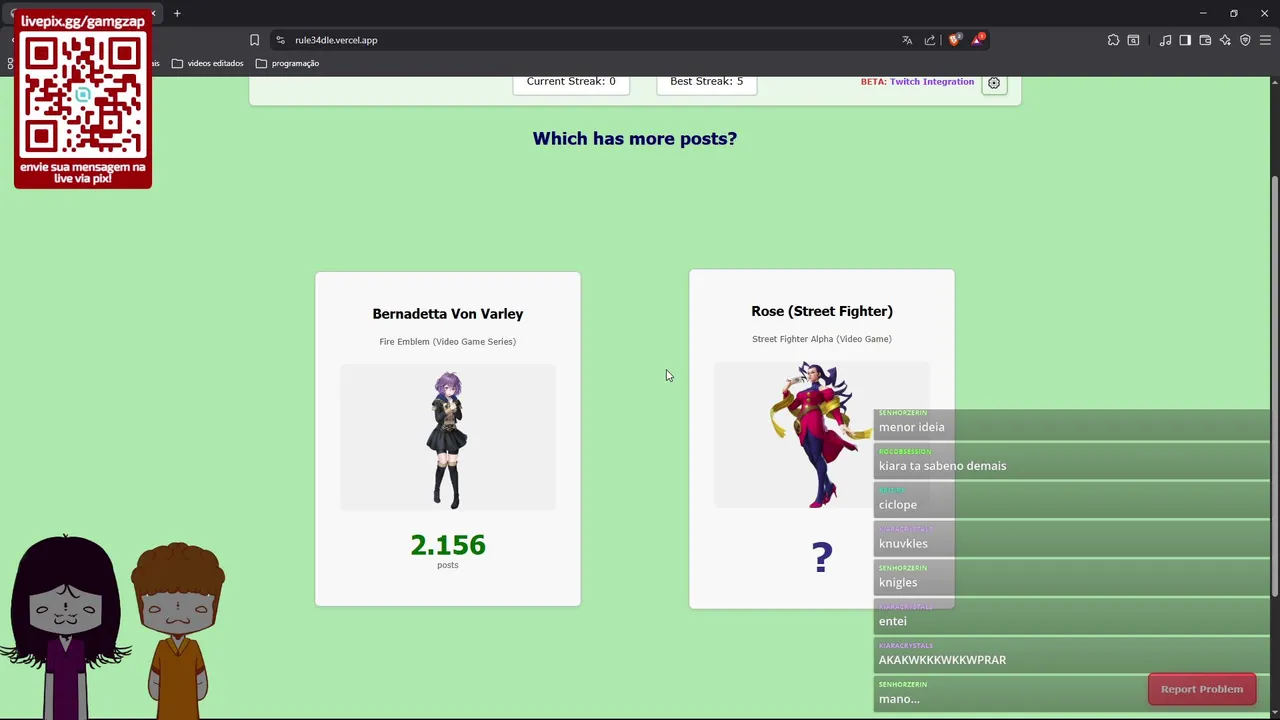Open the translate page icon
The height and width of the screenshot is (720, 1280).
coord(907,40)
